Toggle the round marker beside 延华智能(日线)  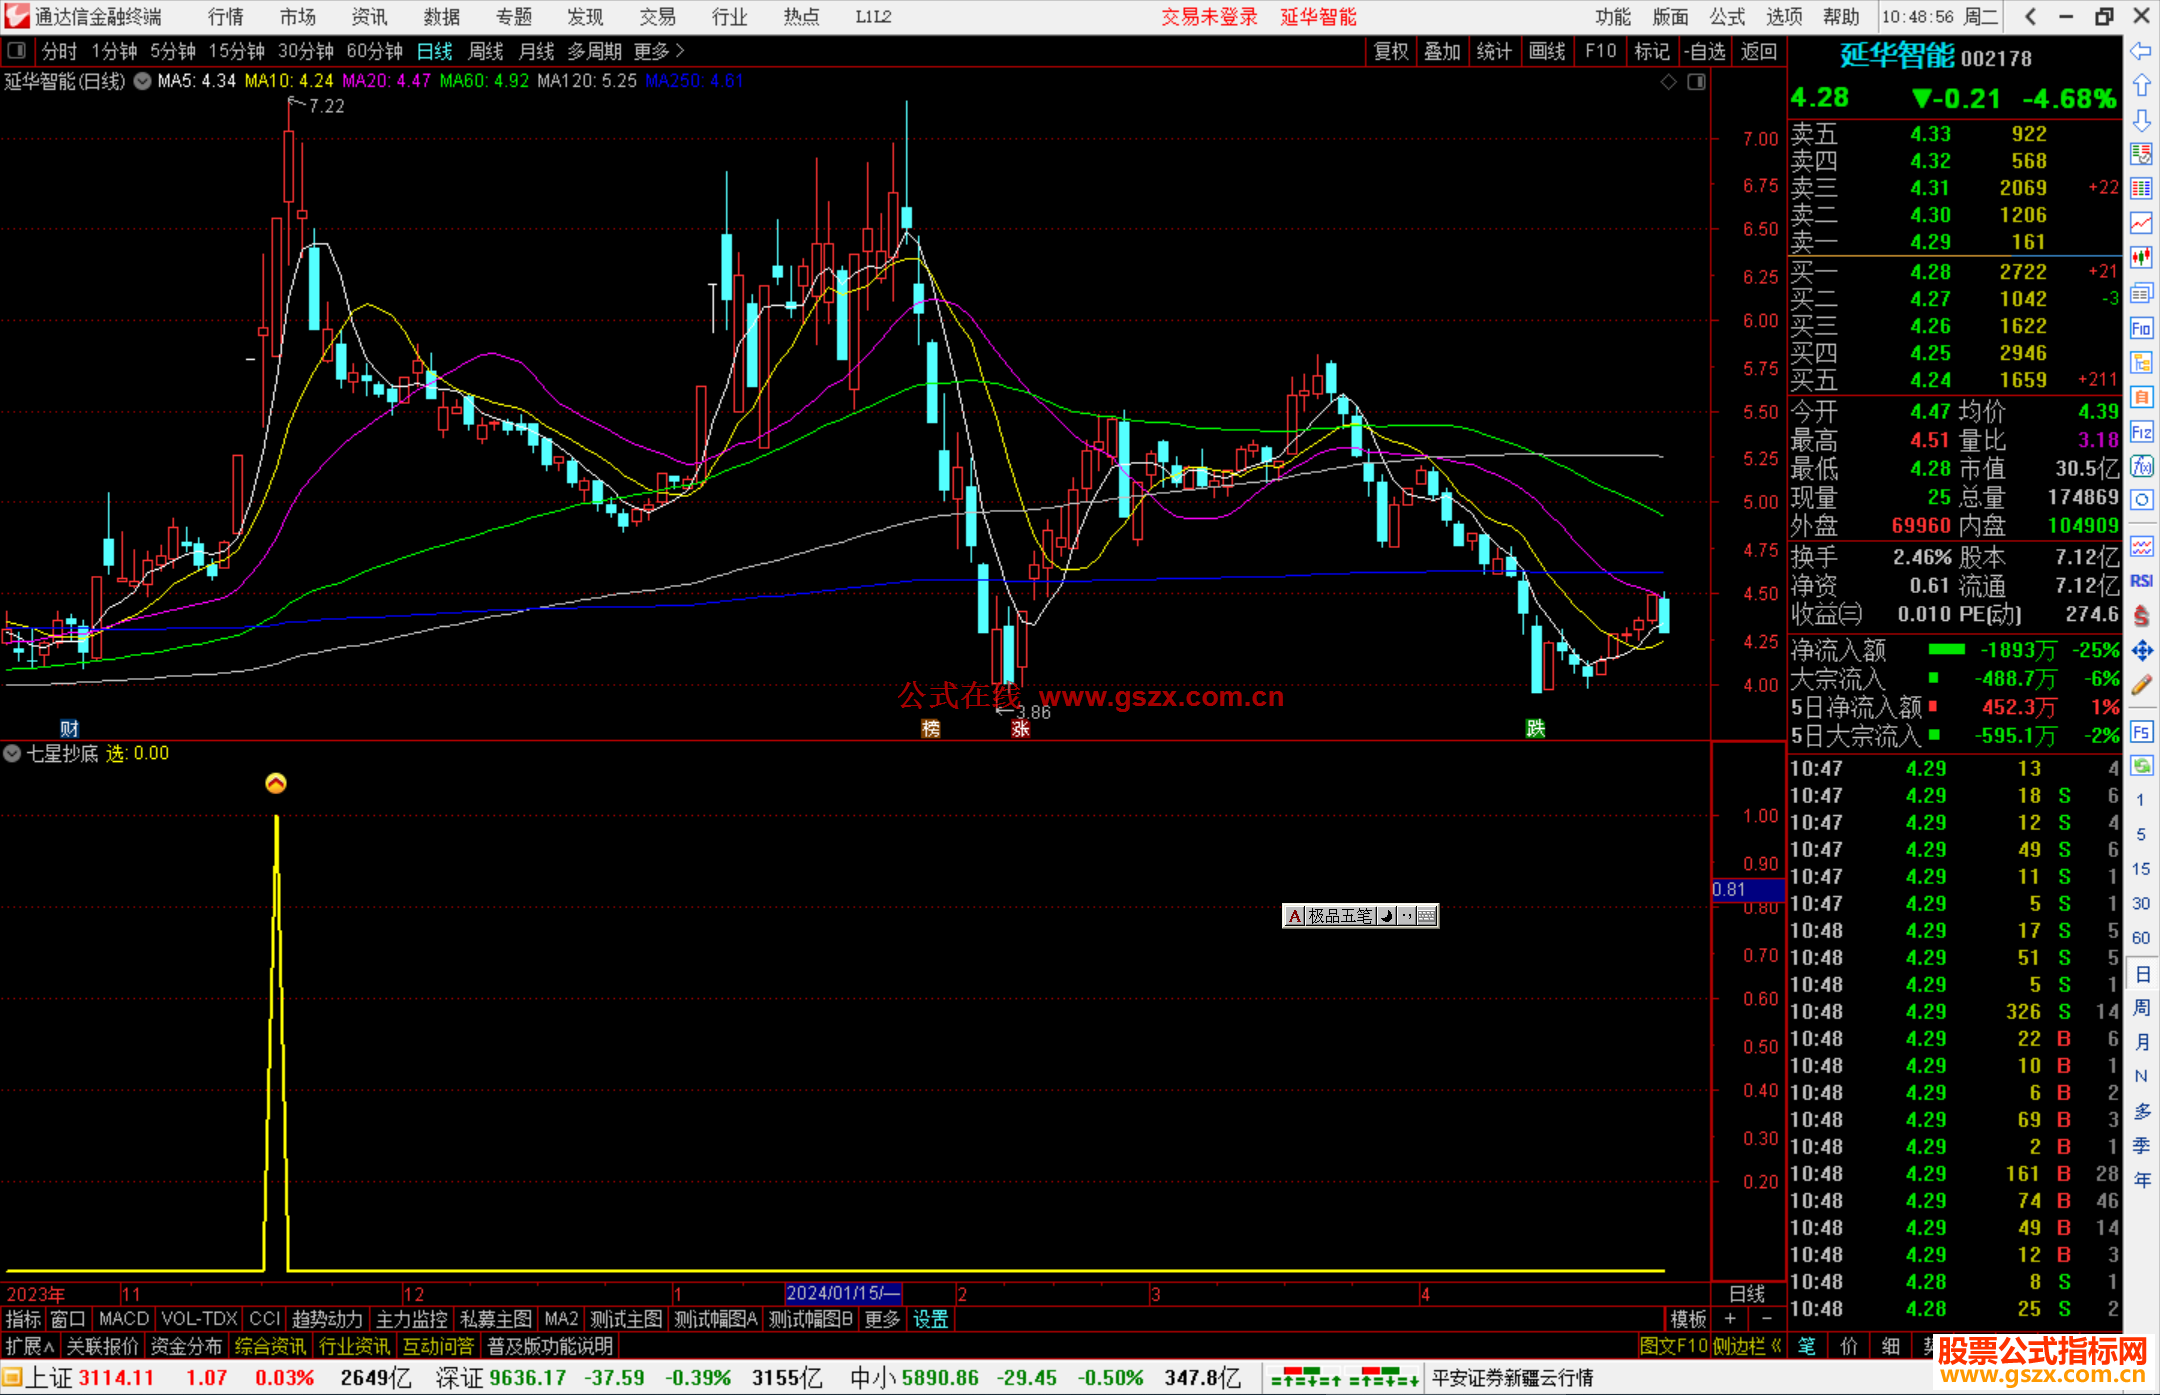(143, 81)
